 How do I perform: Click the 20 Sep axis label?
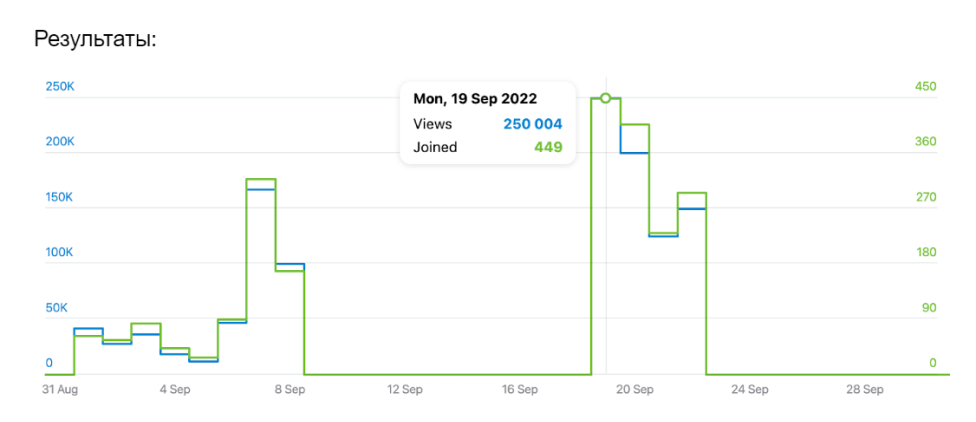(x=635, y=389)
